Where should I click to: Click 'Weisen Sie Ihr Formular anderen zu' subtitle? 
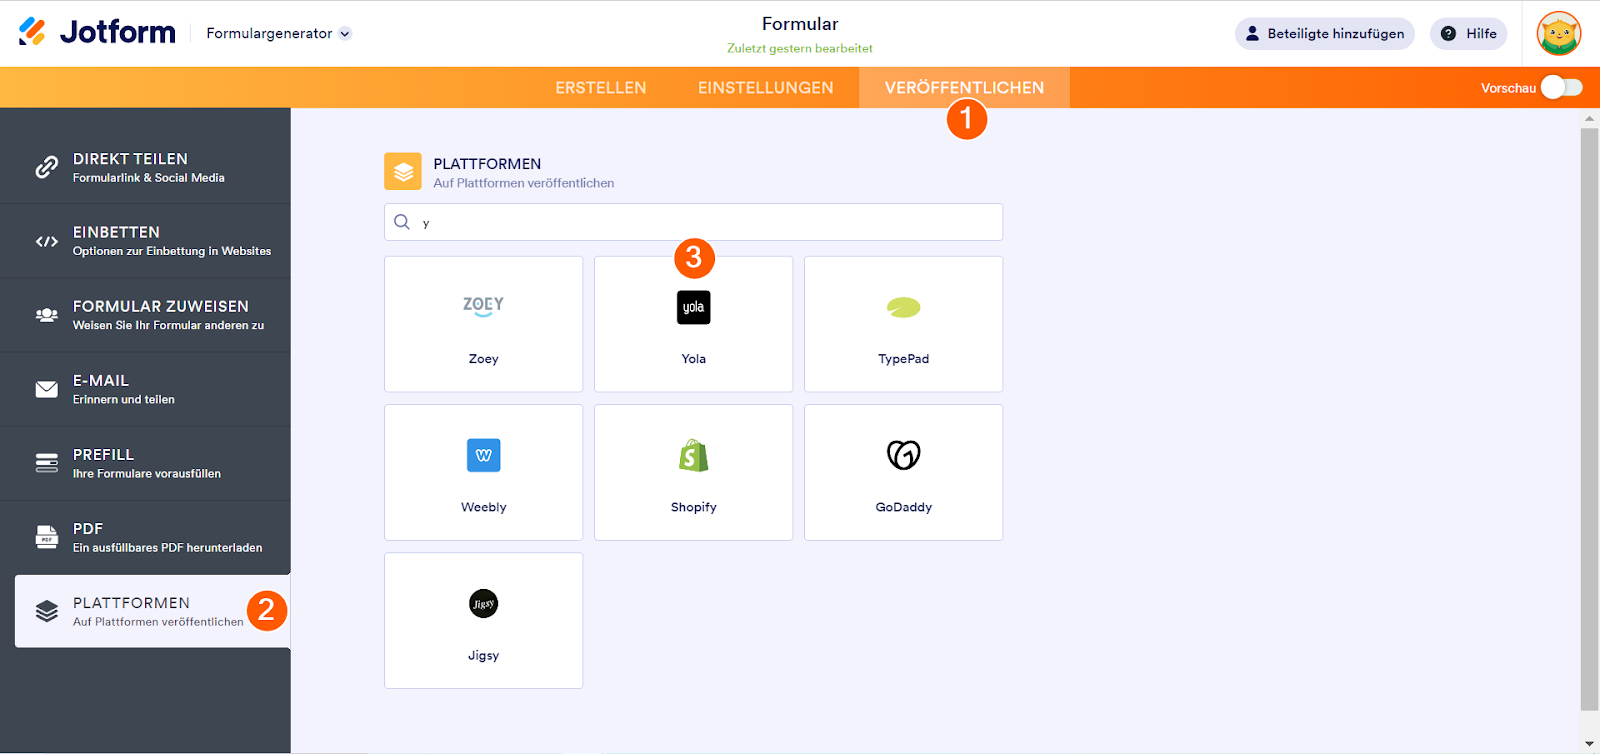(x=169, y=325)
